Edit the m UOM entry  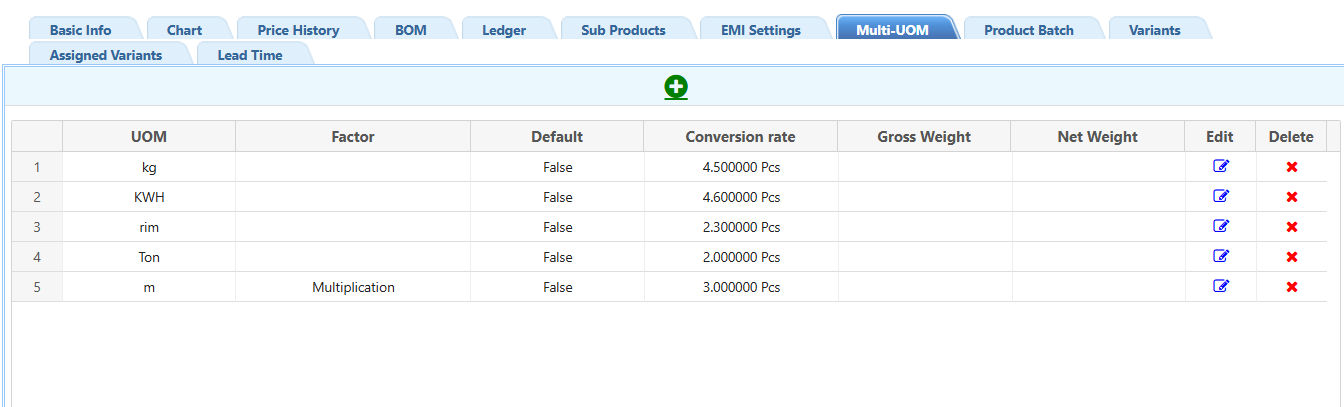(x=1220, y=287)
